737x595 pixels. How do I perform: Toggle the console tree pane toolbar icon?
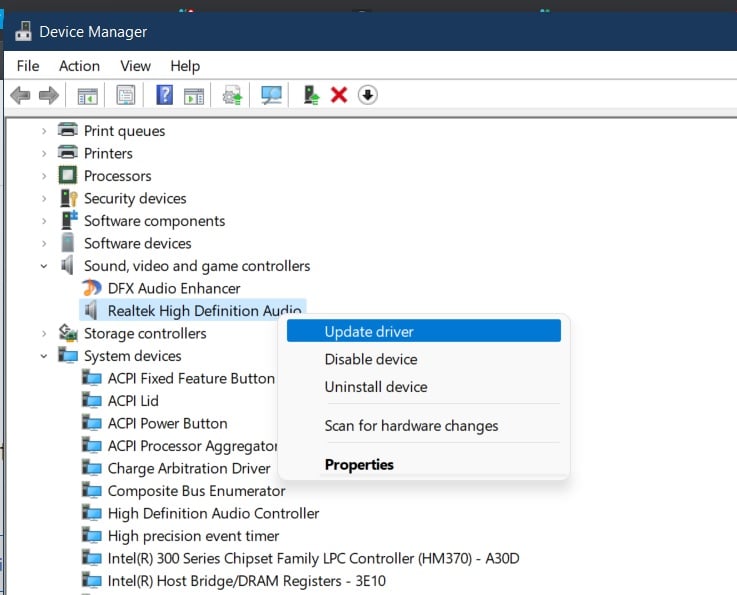click(87, 96)
